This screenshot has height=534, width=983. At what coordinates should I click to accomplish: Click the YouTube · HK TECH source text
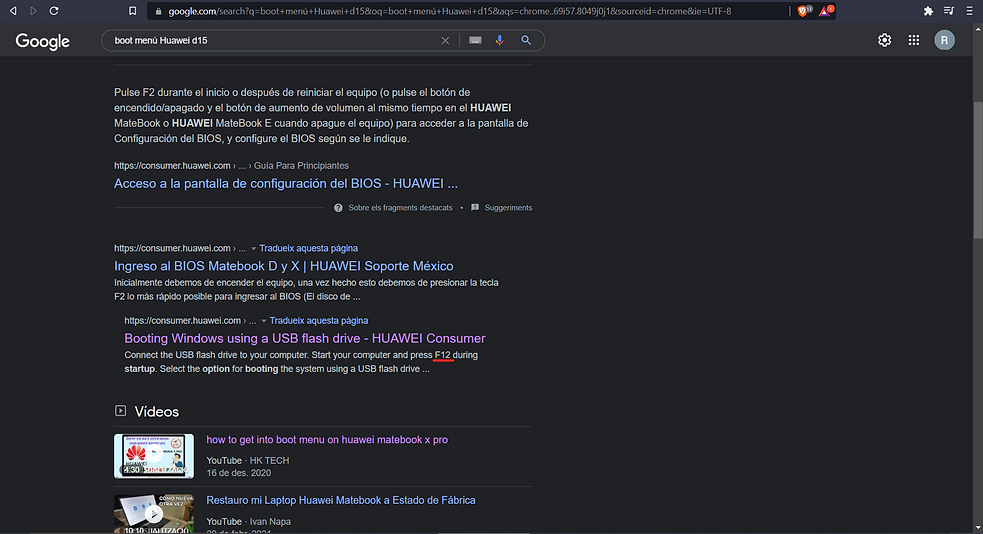click(x=248, y=461)
